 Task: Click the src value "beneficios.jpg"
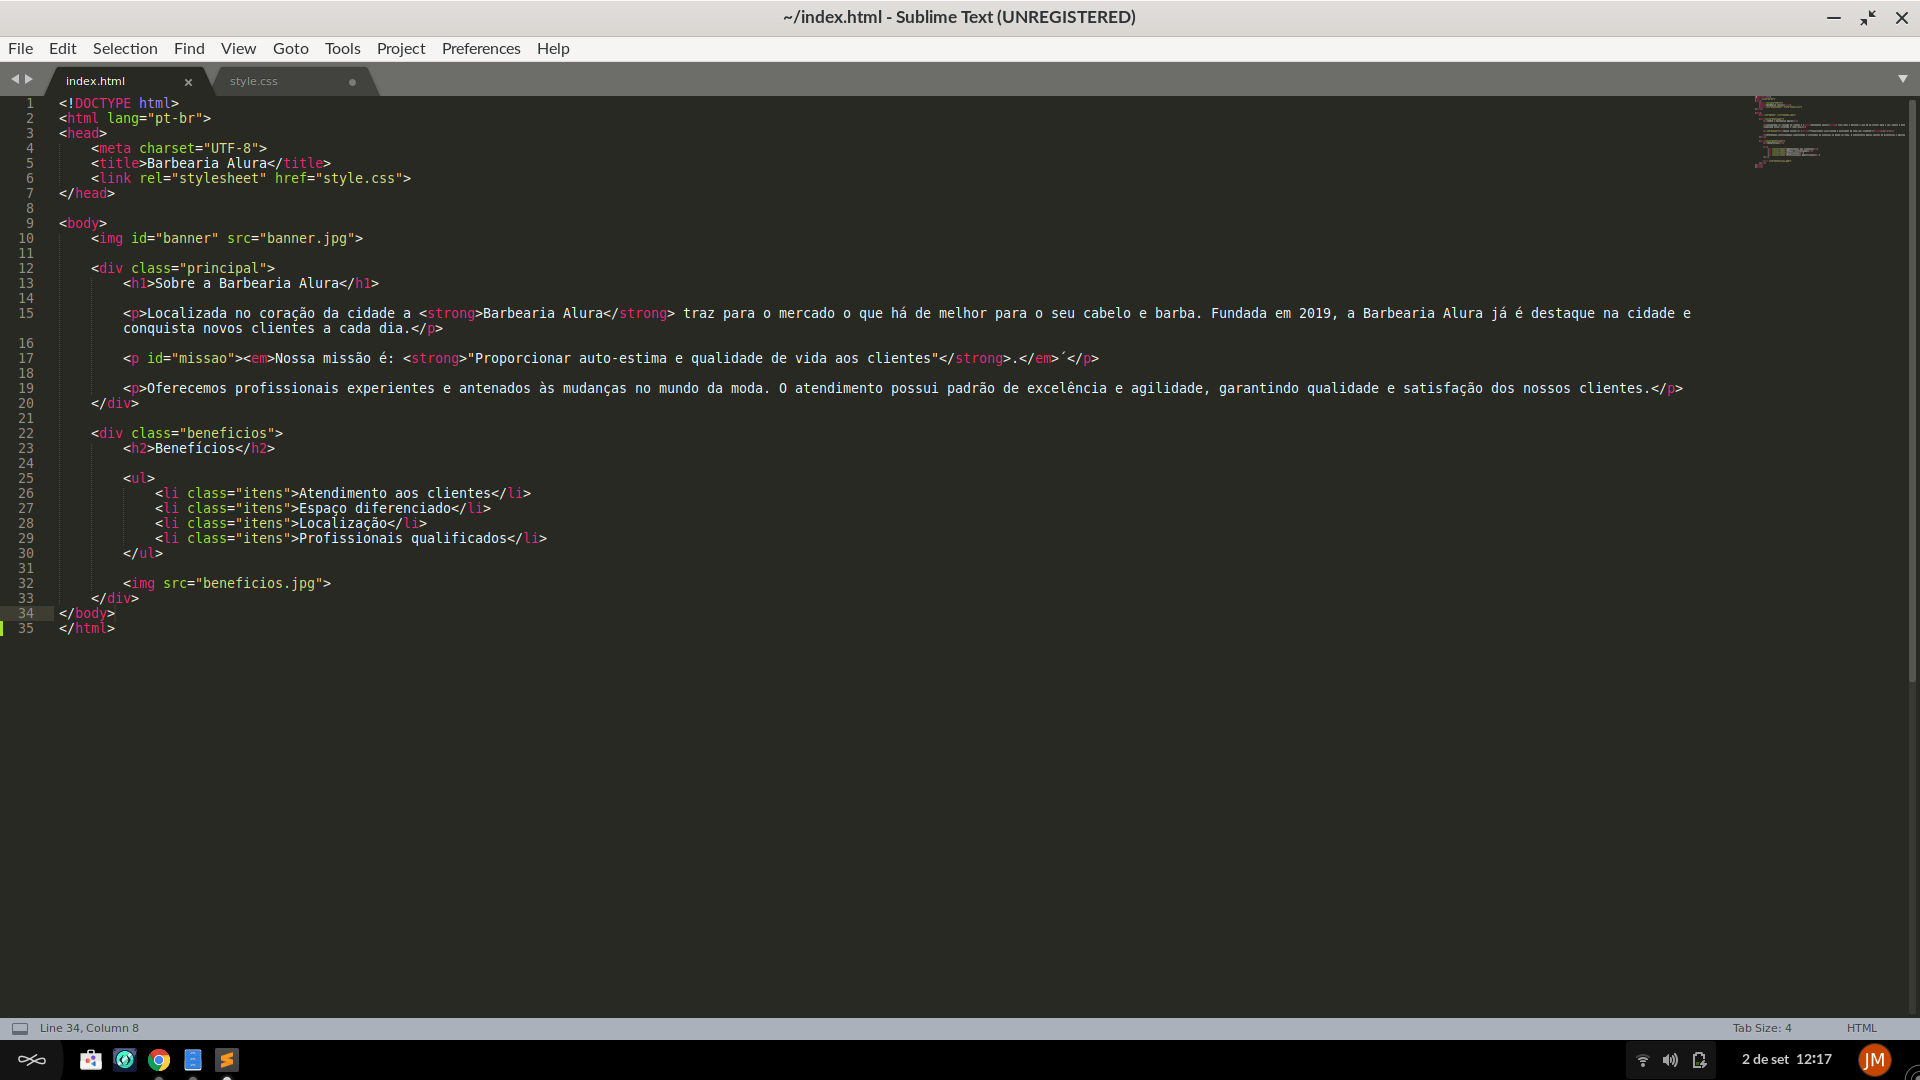point(259,583)
